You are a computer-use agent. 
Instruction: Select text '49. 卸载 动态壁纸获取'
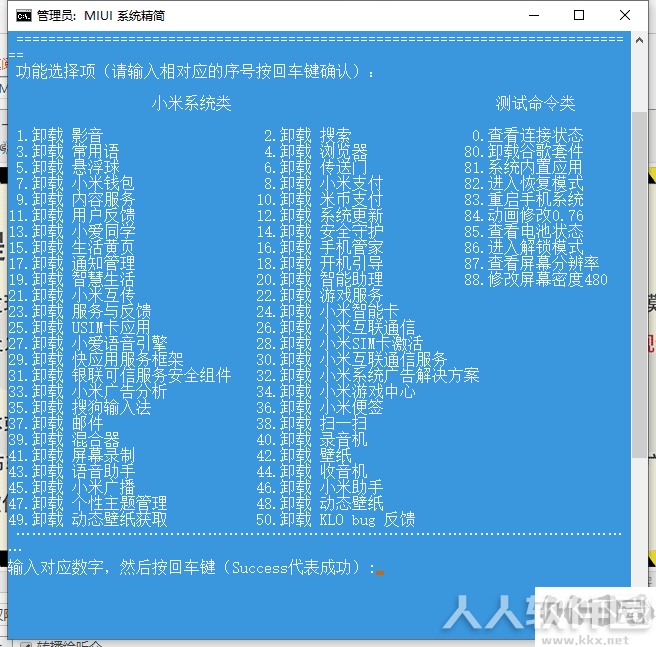(x=88, y=519)
